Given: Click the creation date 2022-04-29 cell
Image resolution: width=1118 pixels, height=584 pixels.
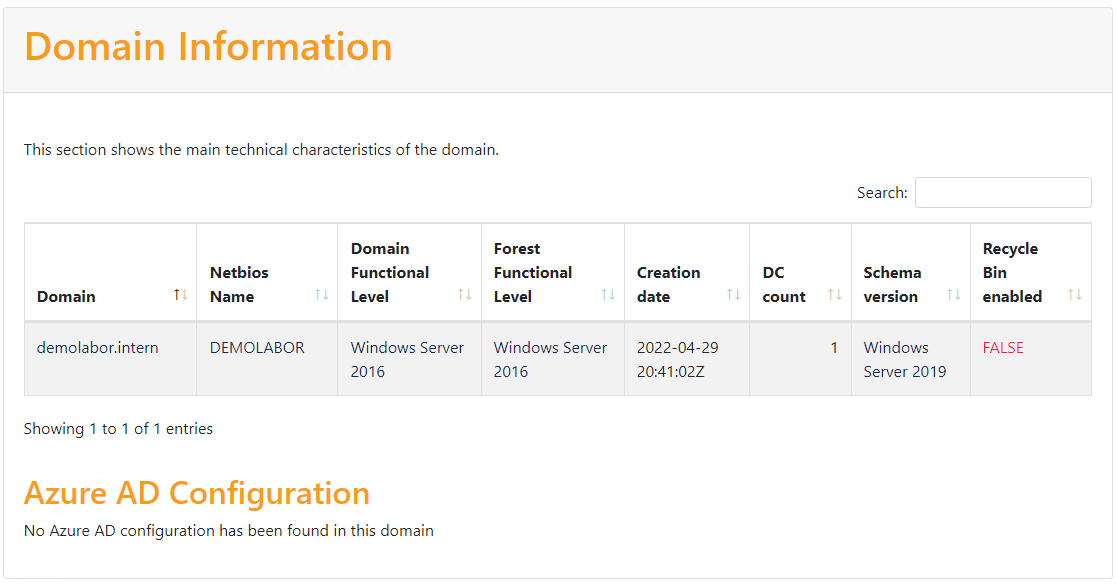Looking at the screenshot, I should (x=678, y=360).
